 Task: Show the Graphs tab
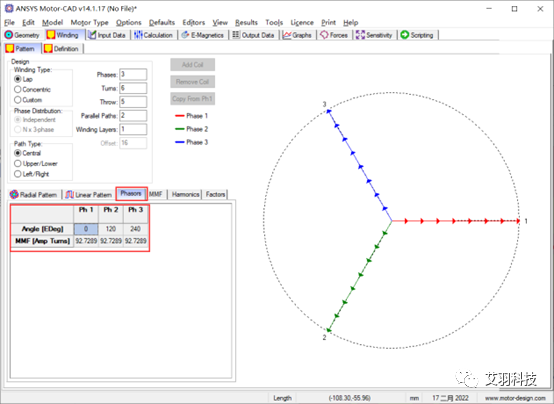tap(297, 35)
